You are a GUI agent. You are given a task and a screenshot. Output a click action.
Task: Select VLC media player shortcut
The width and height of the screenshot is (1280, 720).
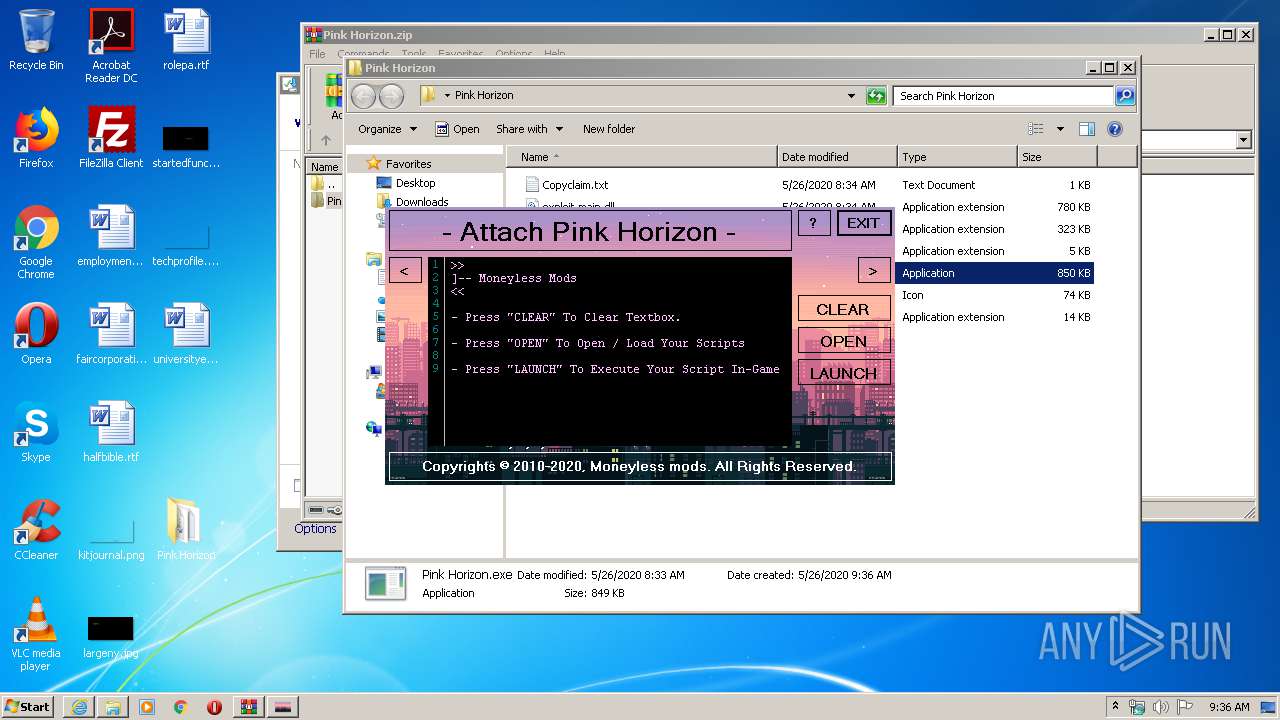(36, 633)
